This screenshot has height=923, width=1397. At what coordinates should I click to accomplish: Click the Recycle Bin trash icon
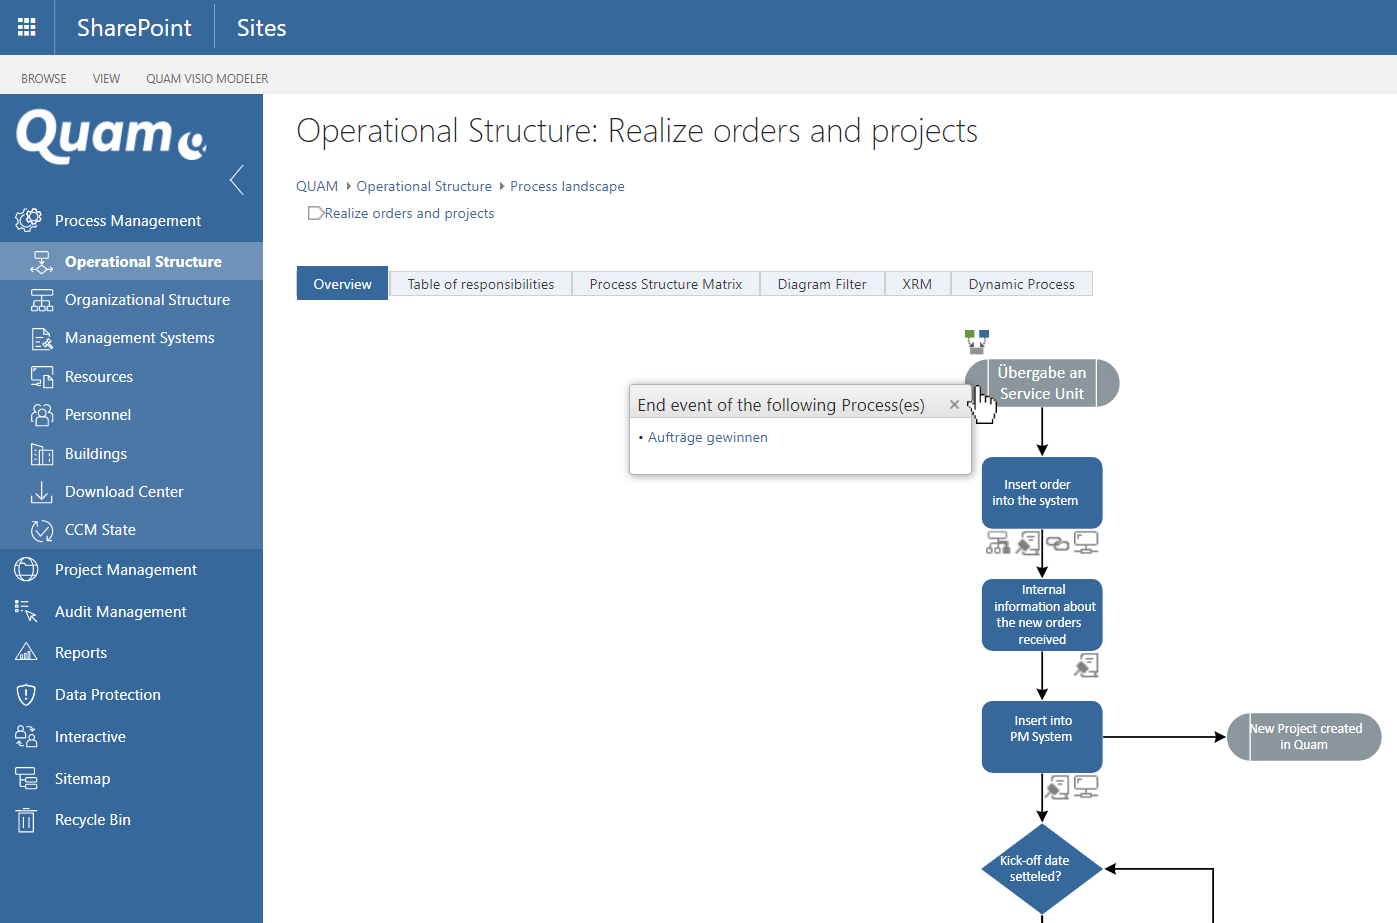point(27,820)
